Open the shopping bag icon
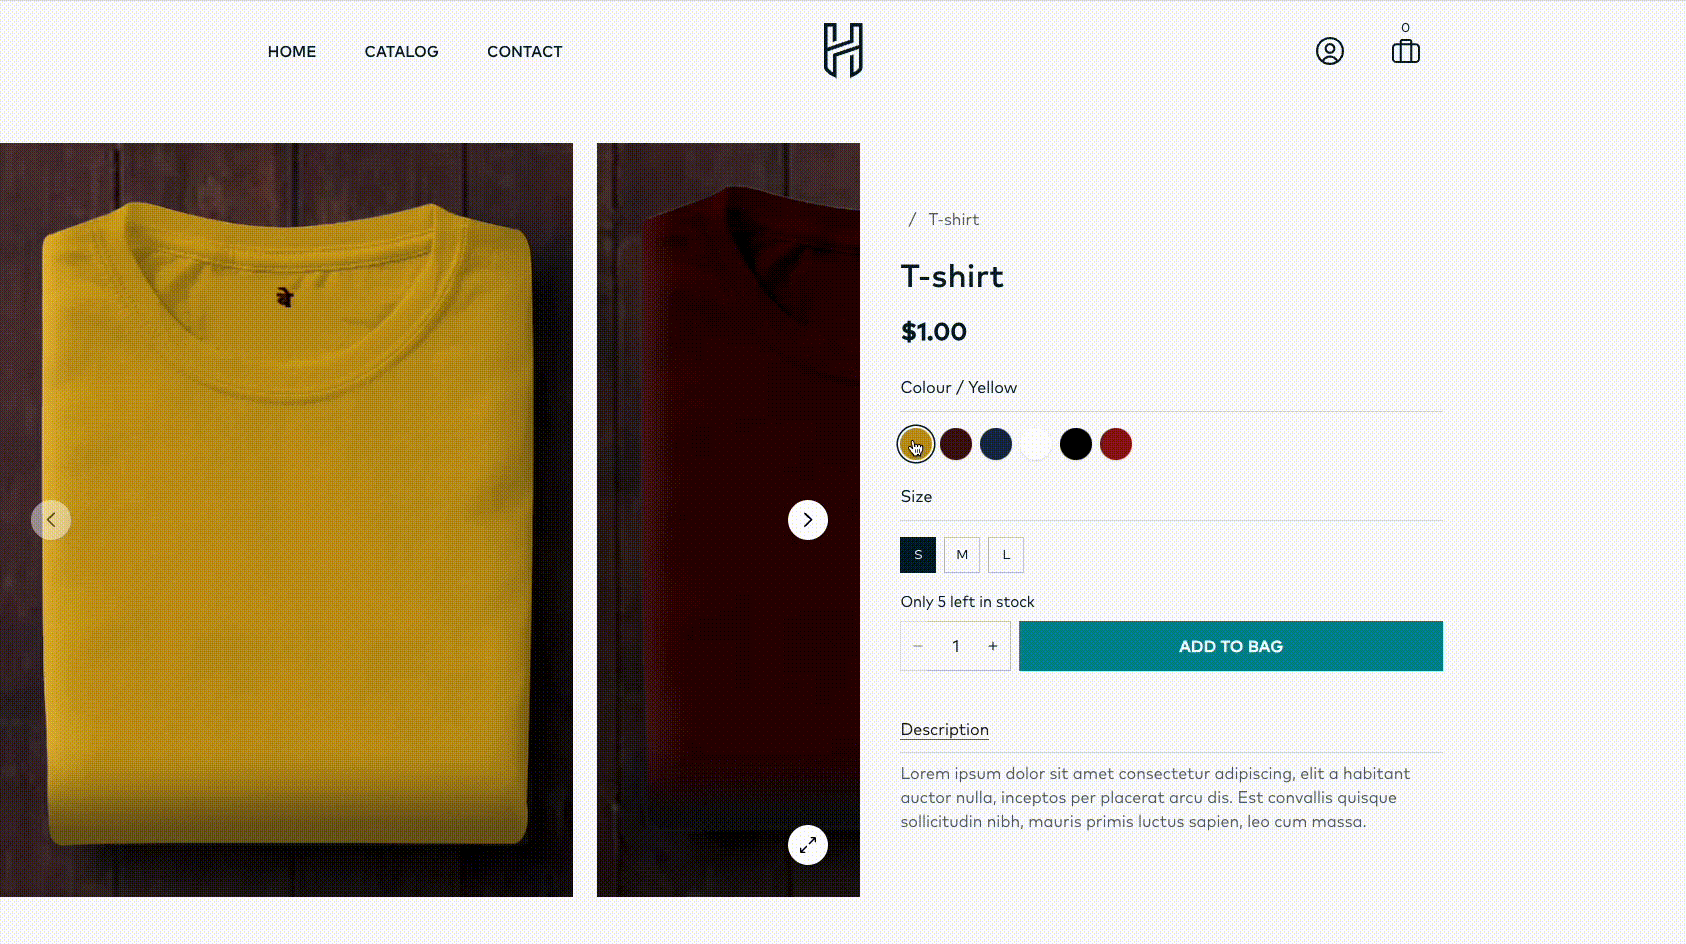The image size is (1686, 944). [x=1405, y=50]
